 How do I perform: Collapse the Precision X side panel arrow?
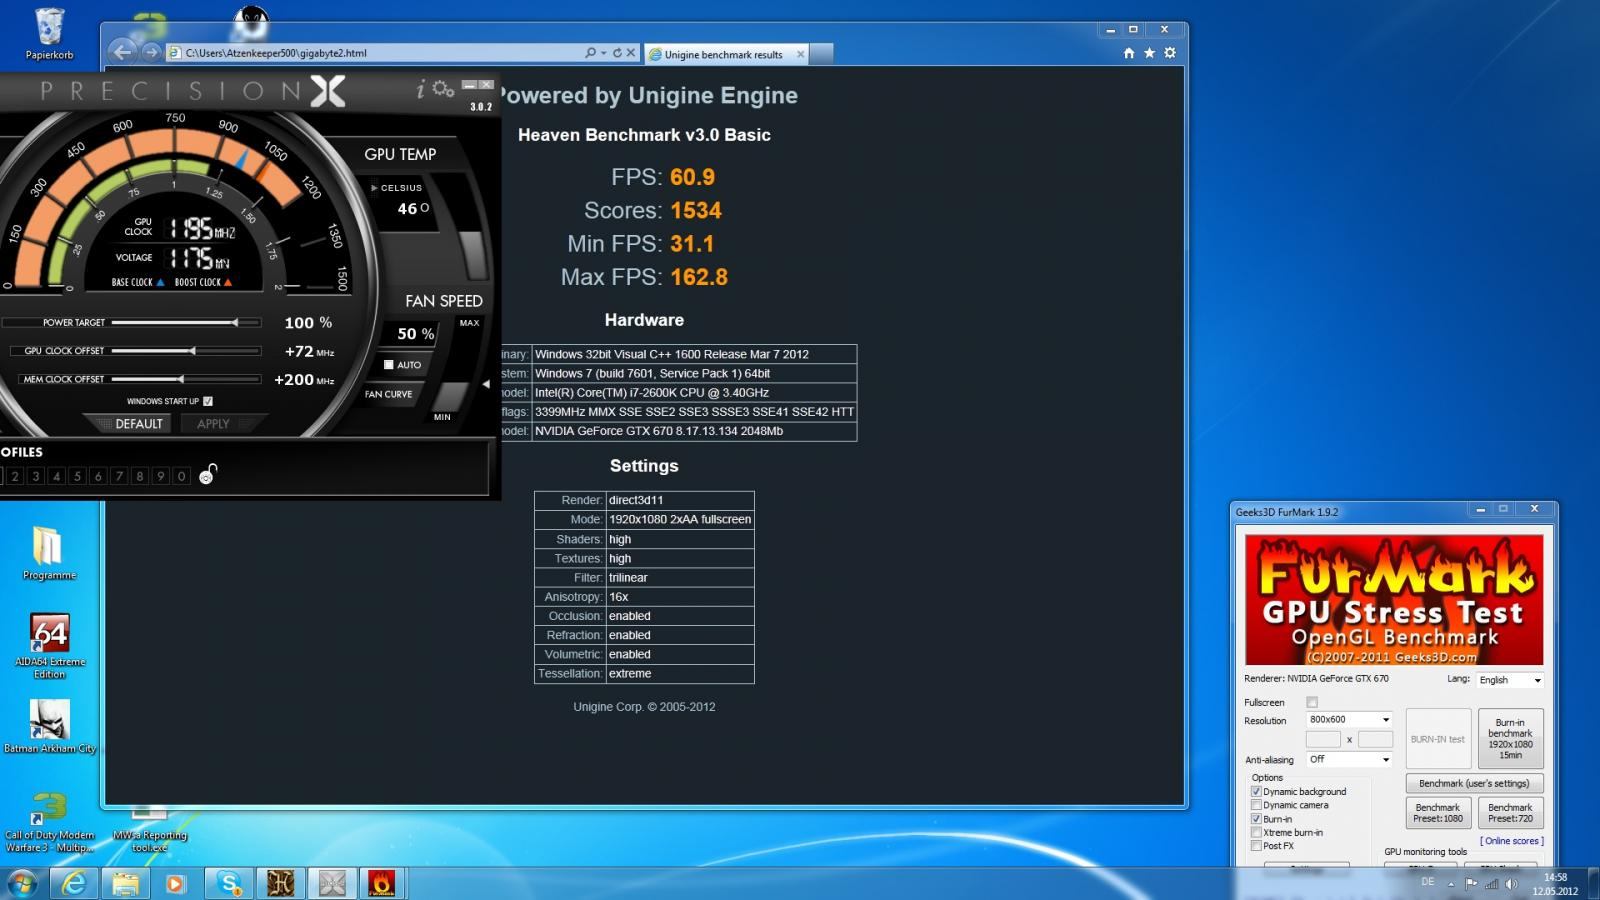[x=486, y=384]
